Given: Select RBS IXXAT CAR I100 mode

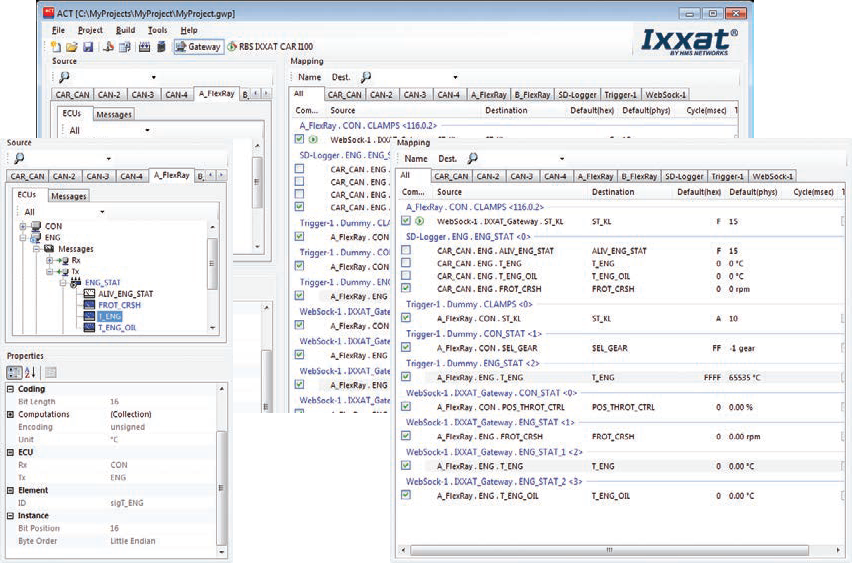Looking at the screenshot, I should coord(270,47).
